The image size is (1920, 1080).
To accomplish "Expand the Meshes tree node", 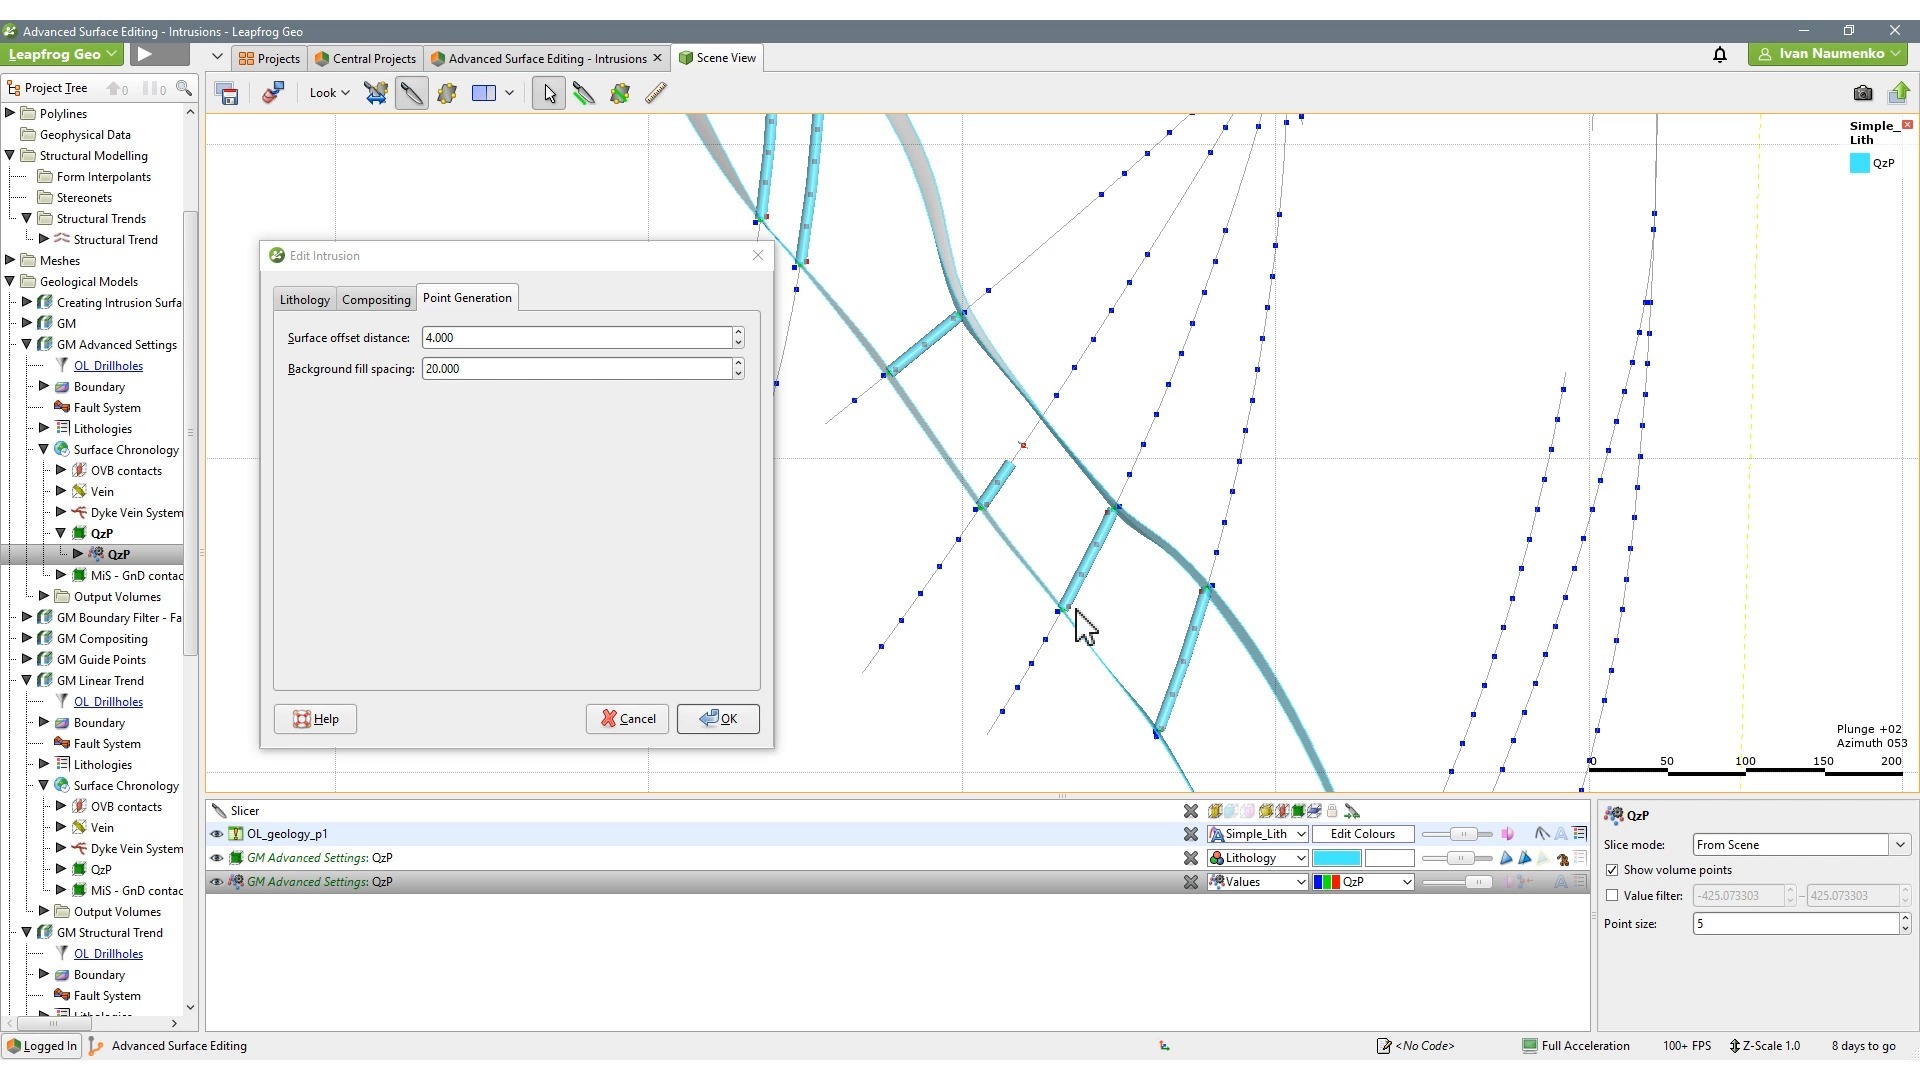I will tap(10, 260).
